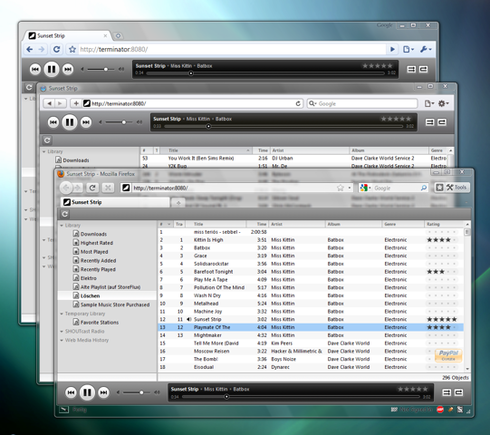Viewport: 490px width, 435px height.
Task: Open gear settings menu in Safari window
Action: click(443, 104)
